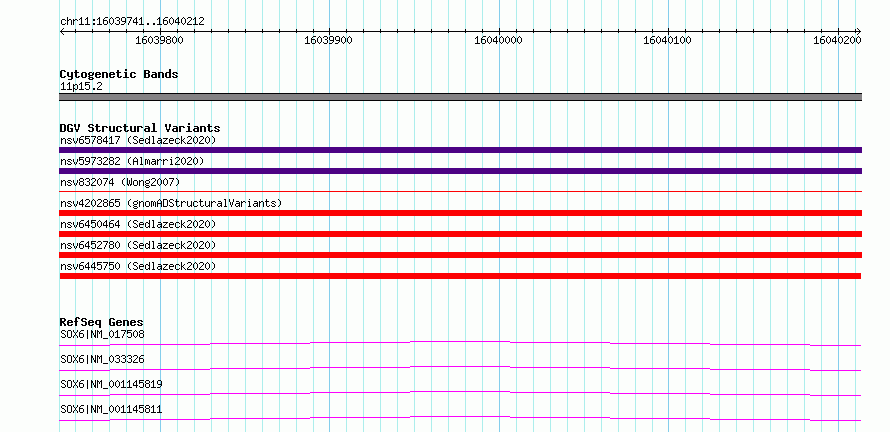Open the SOX6|NM_001145819 transcript label
Image resolution: width=890 pixels, height=432 pixels.
tap(111, 384)
